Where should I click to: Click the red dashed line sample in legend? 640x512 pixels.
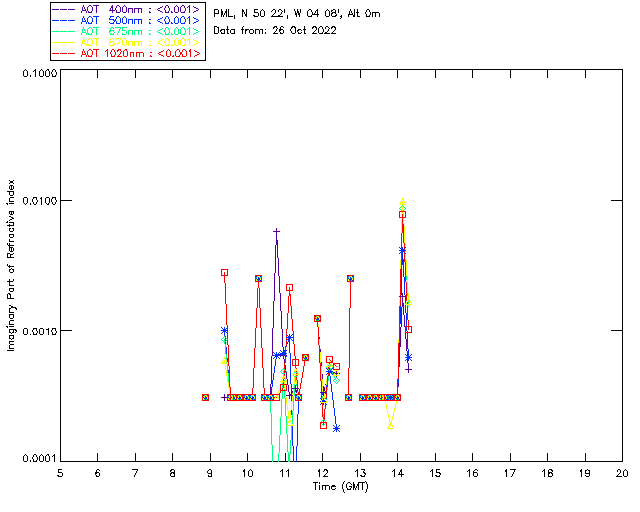[64, 53]
